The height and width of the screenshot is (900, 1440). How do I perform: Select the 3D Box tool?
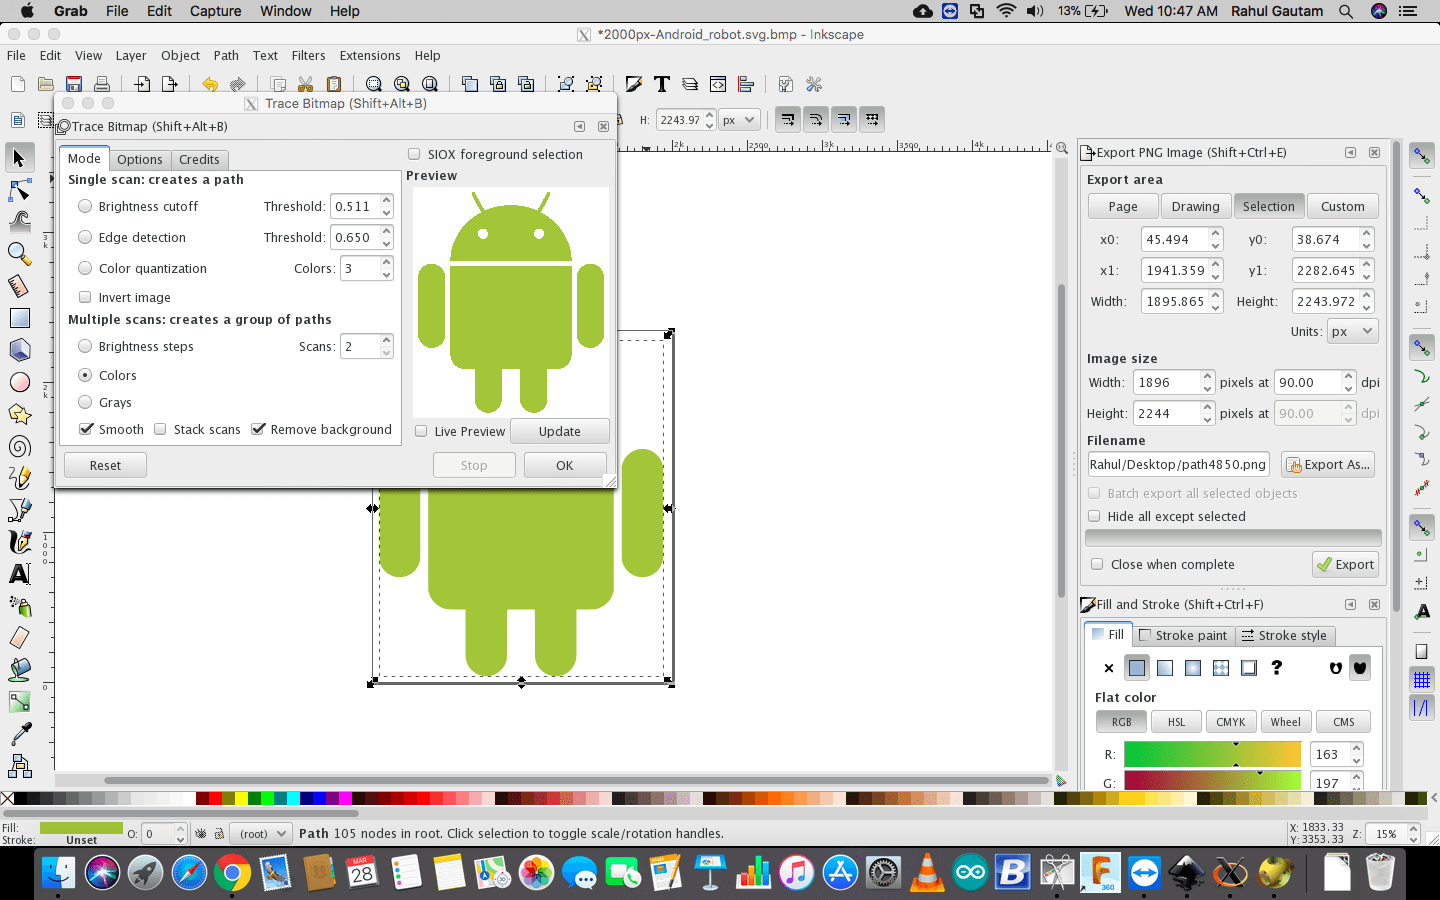point(19,350)
